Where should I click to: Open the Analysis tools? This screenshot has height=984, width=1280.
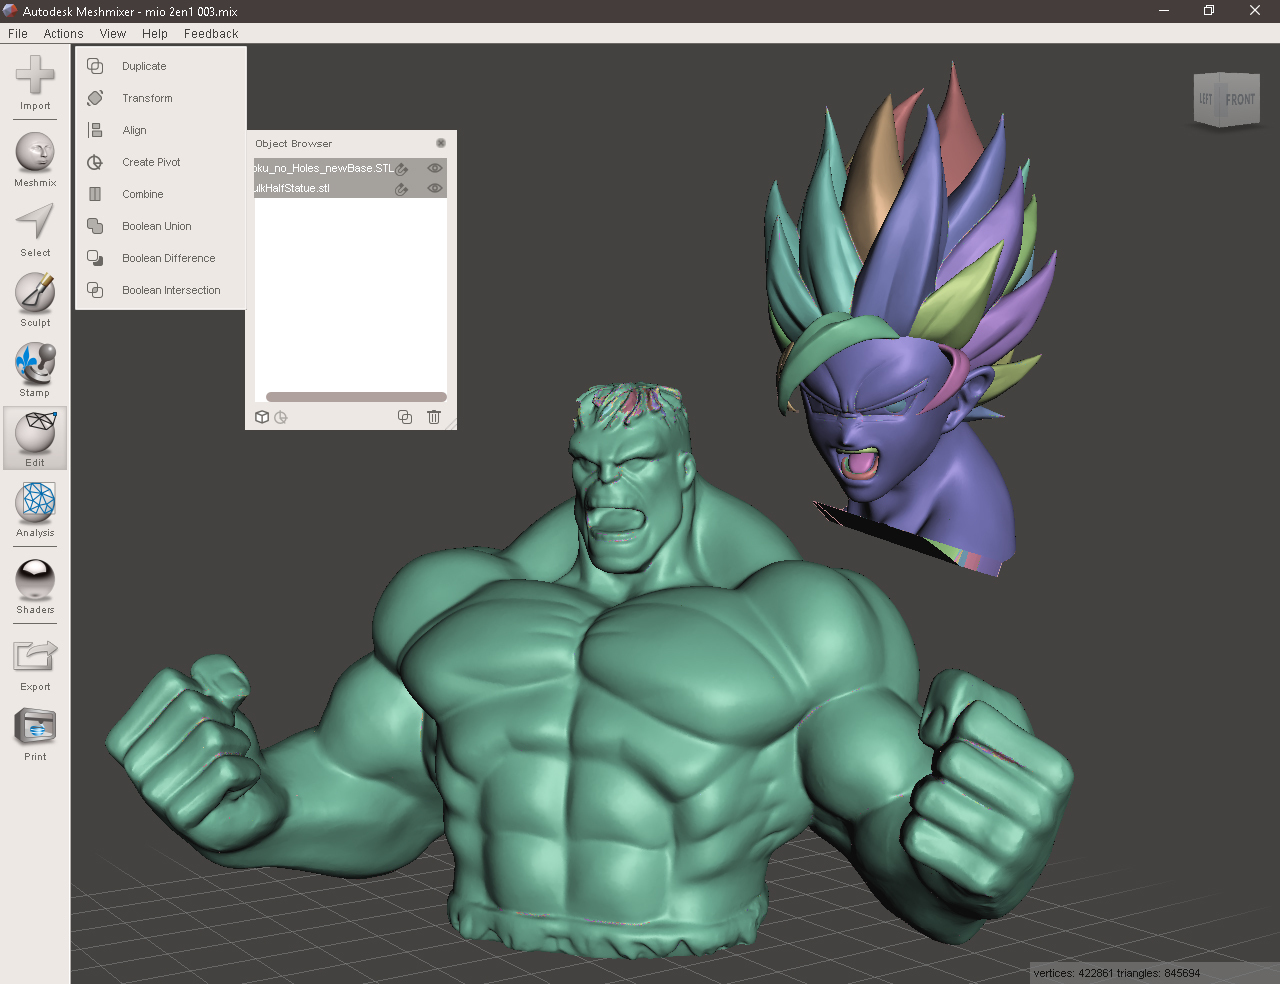point(35,510)
